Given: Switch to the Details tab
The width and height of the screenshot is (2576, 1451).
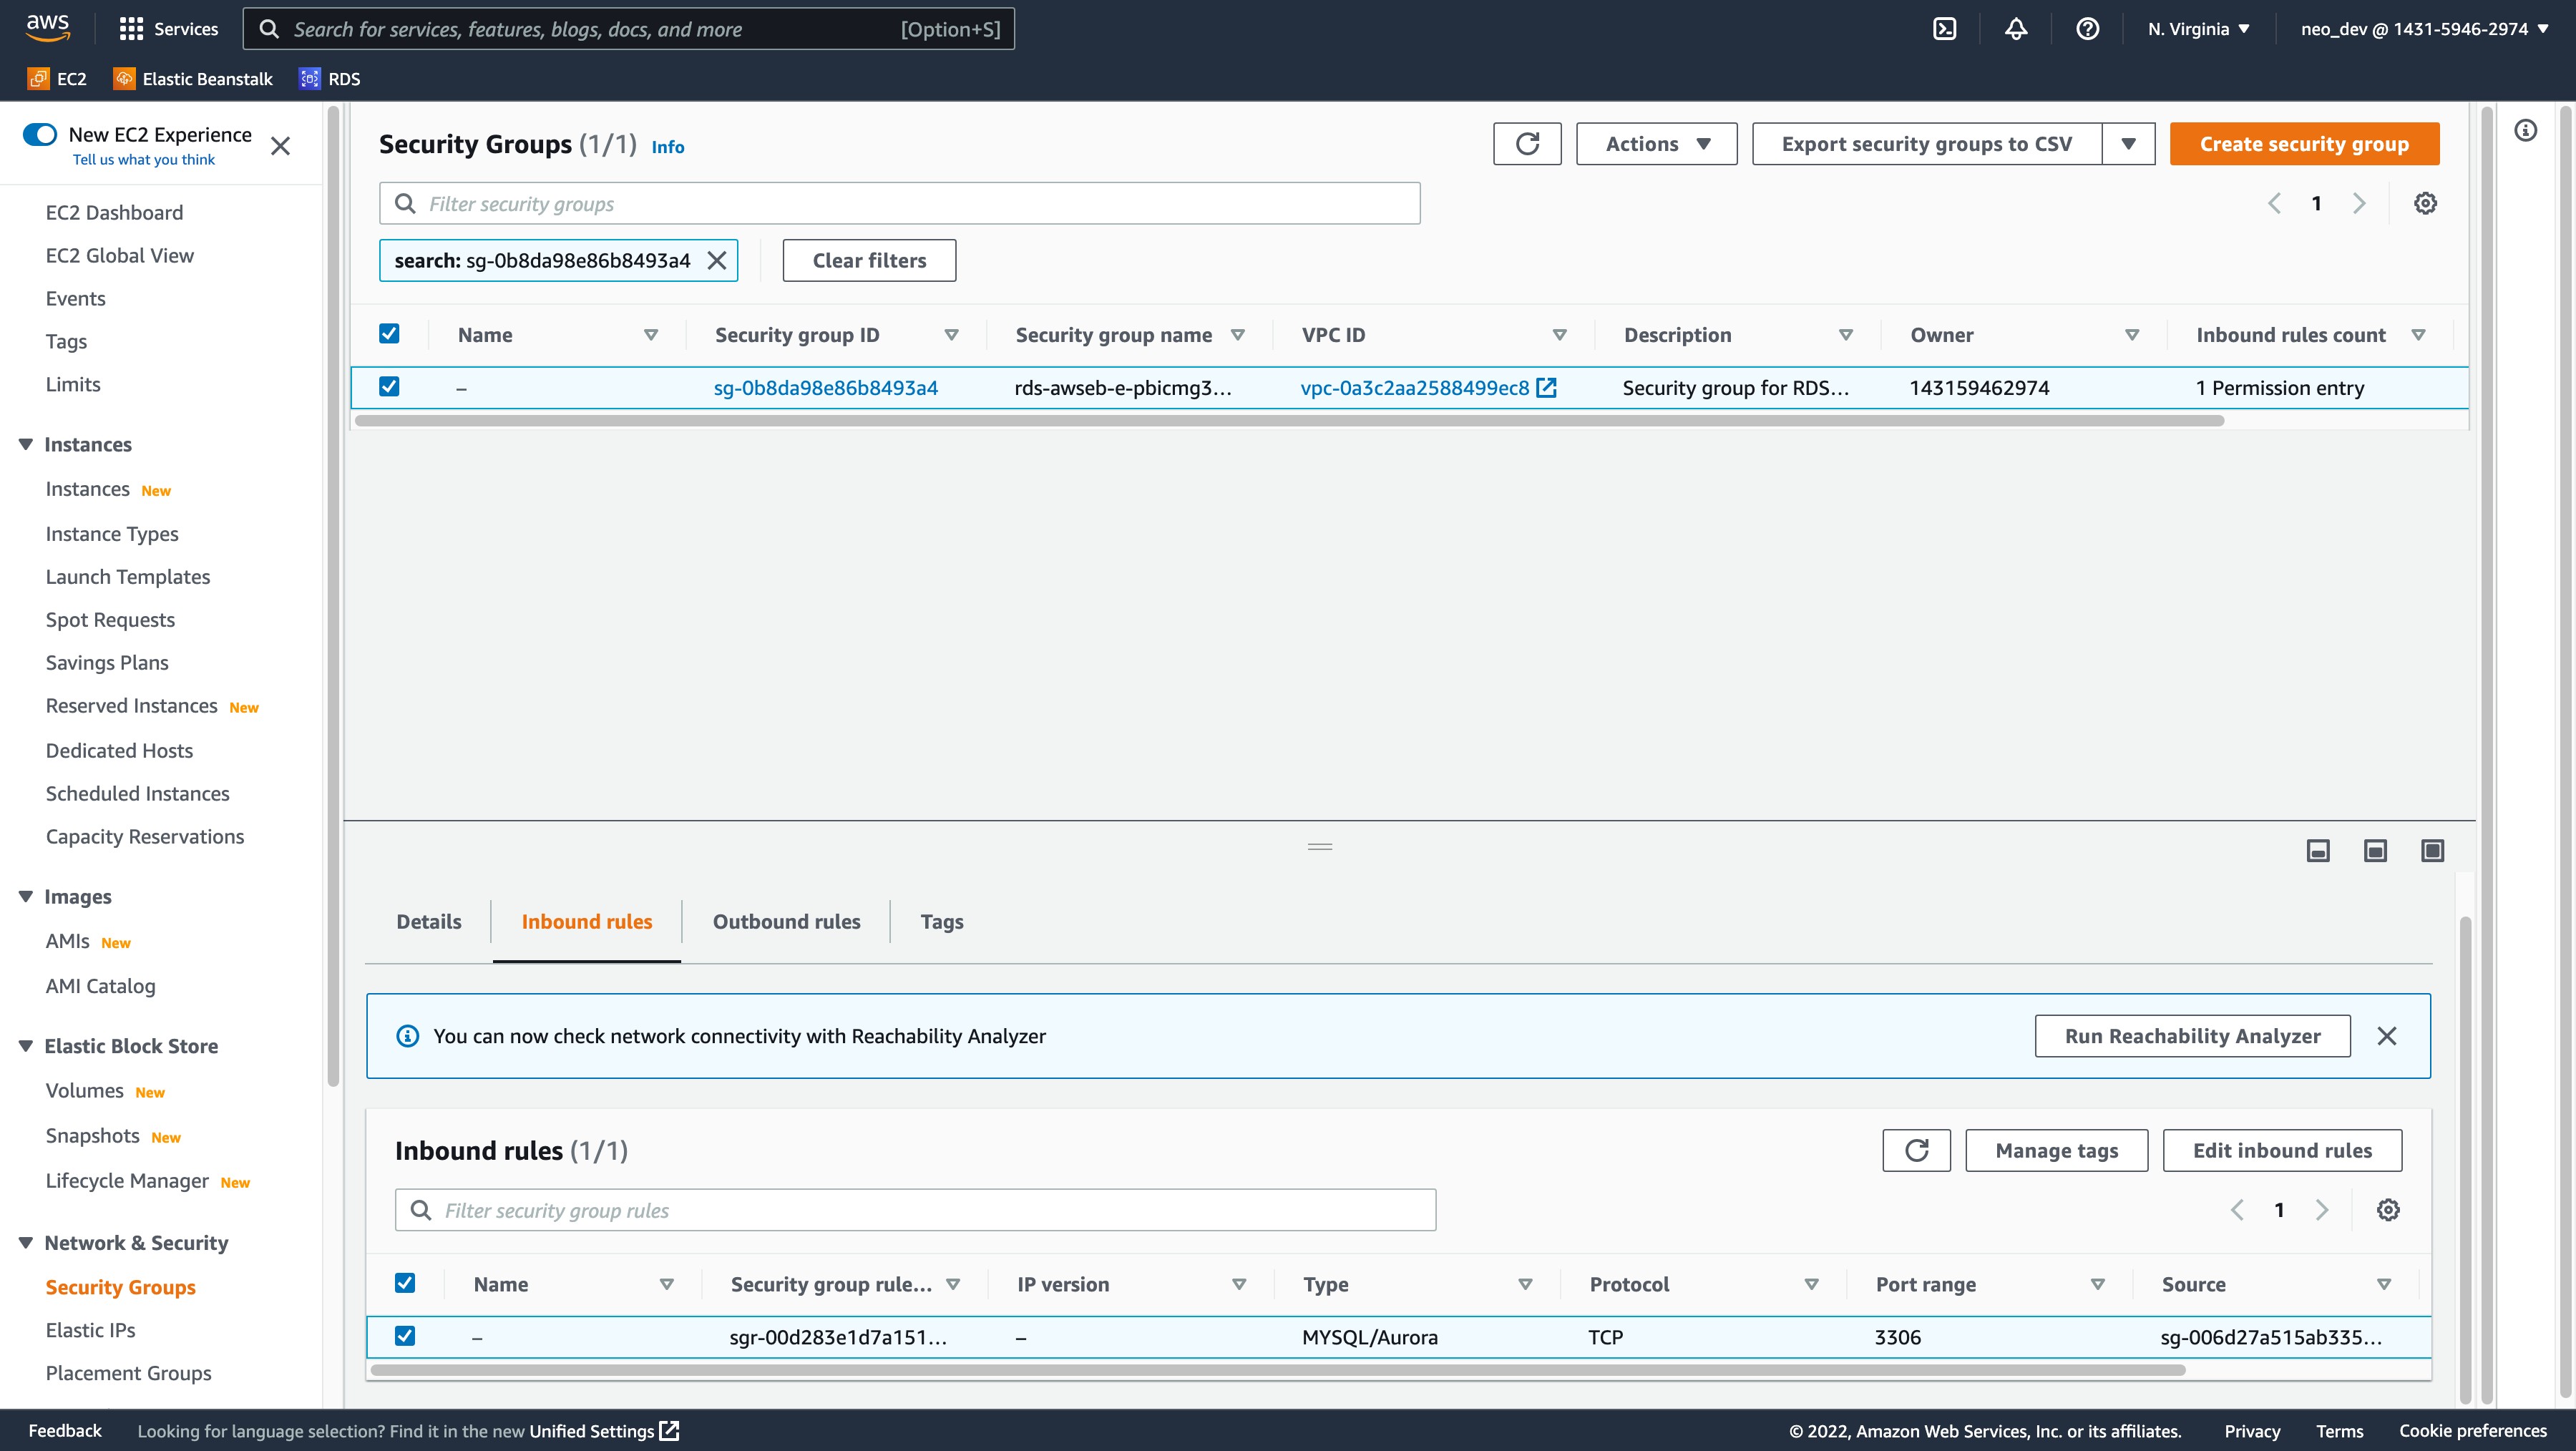Looking at the screenshot, I should (x=429, y=921).
